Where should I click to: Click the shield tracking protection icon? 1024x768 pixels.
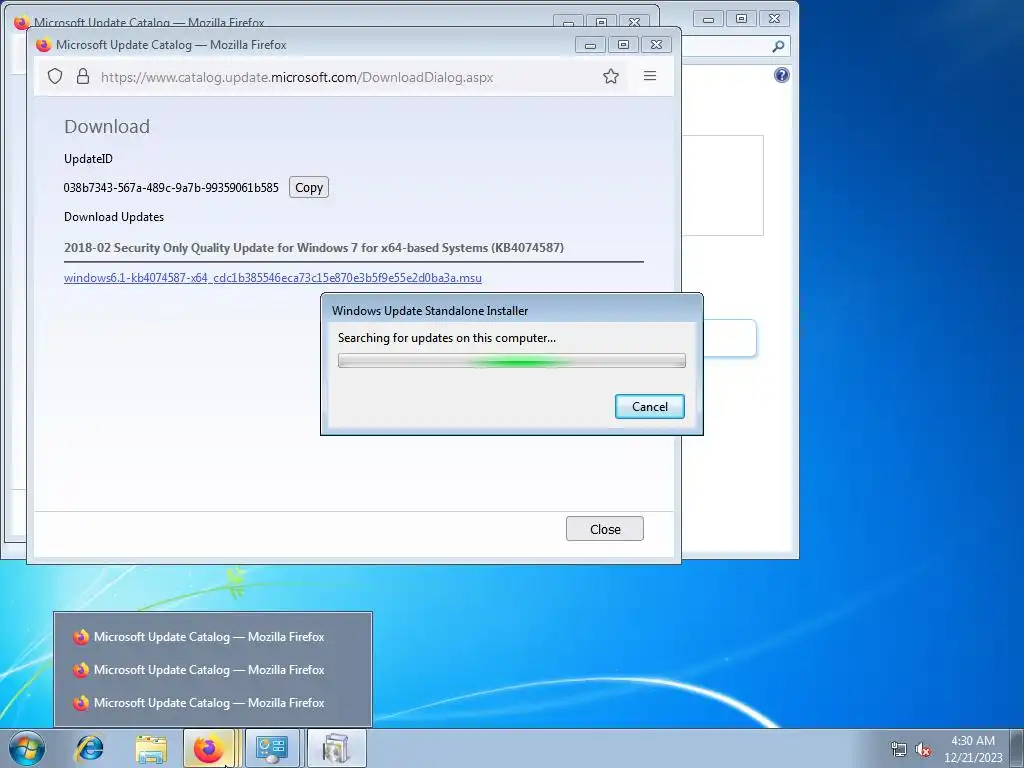(56, 76)
